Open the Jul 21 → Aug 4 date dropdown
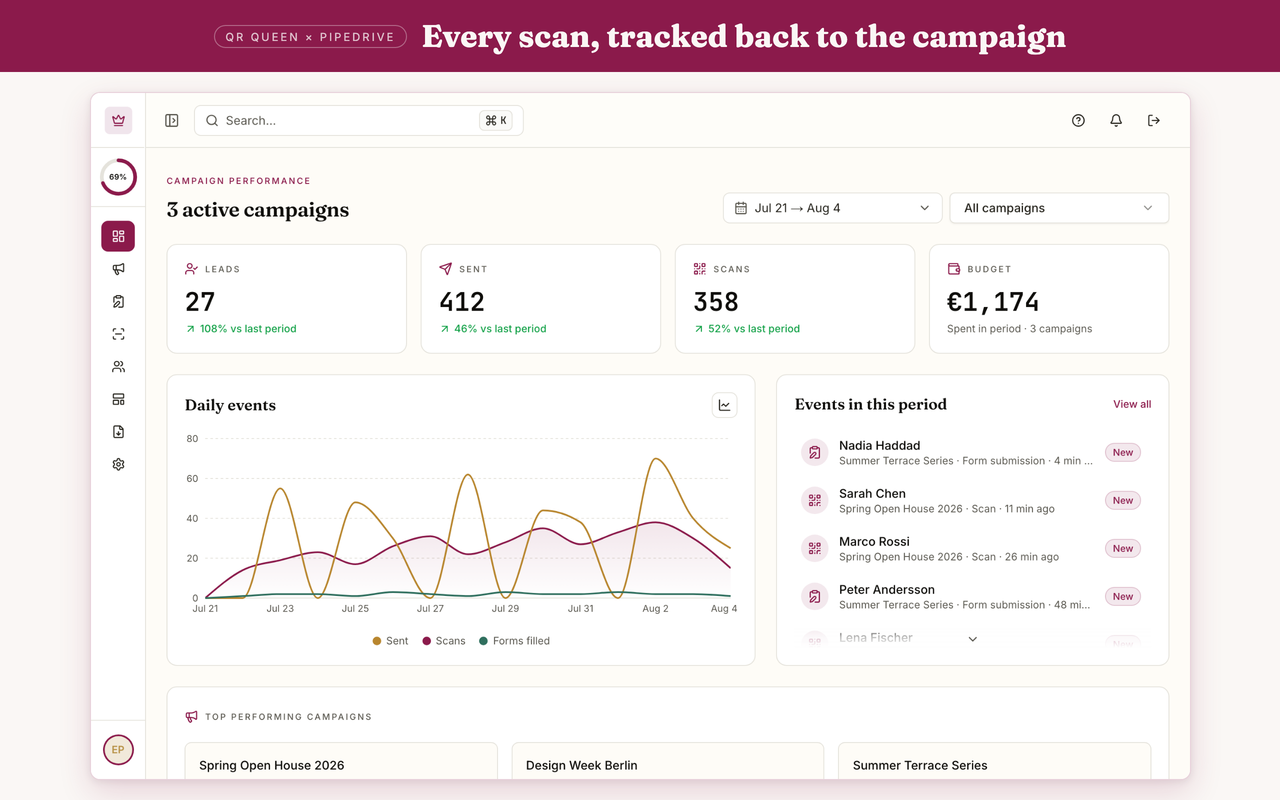1280x800 pixels. point(833,208)
